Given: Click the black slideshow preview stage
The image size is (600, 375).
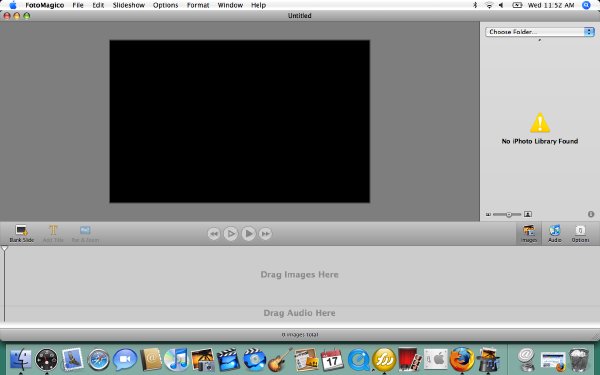Looking at the screenshot, I should click(240, 121).
